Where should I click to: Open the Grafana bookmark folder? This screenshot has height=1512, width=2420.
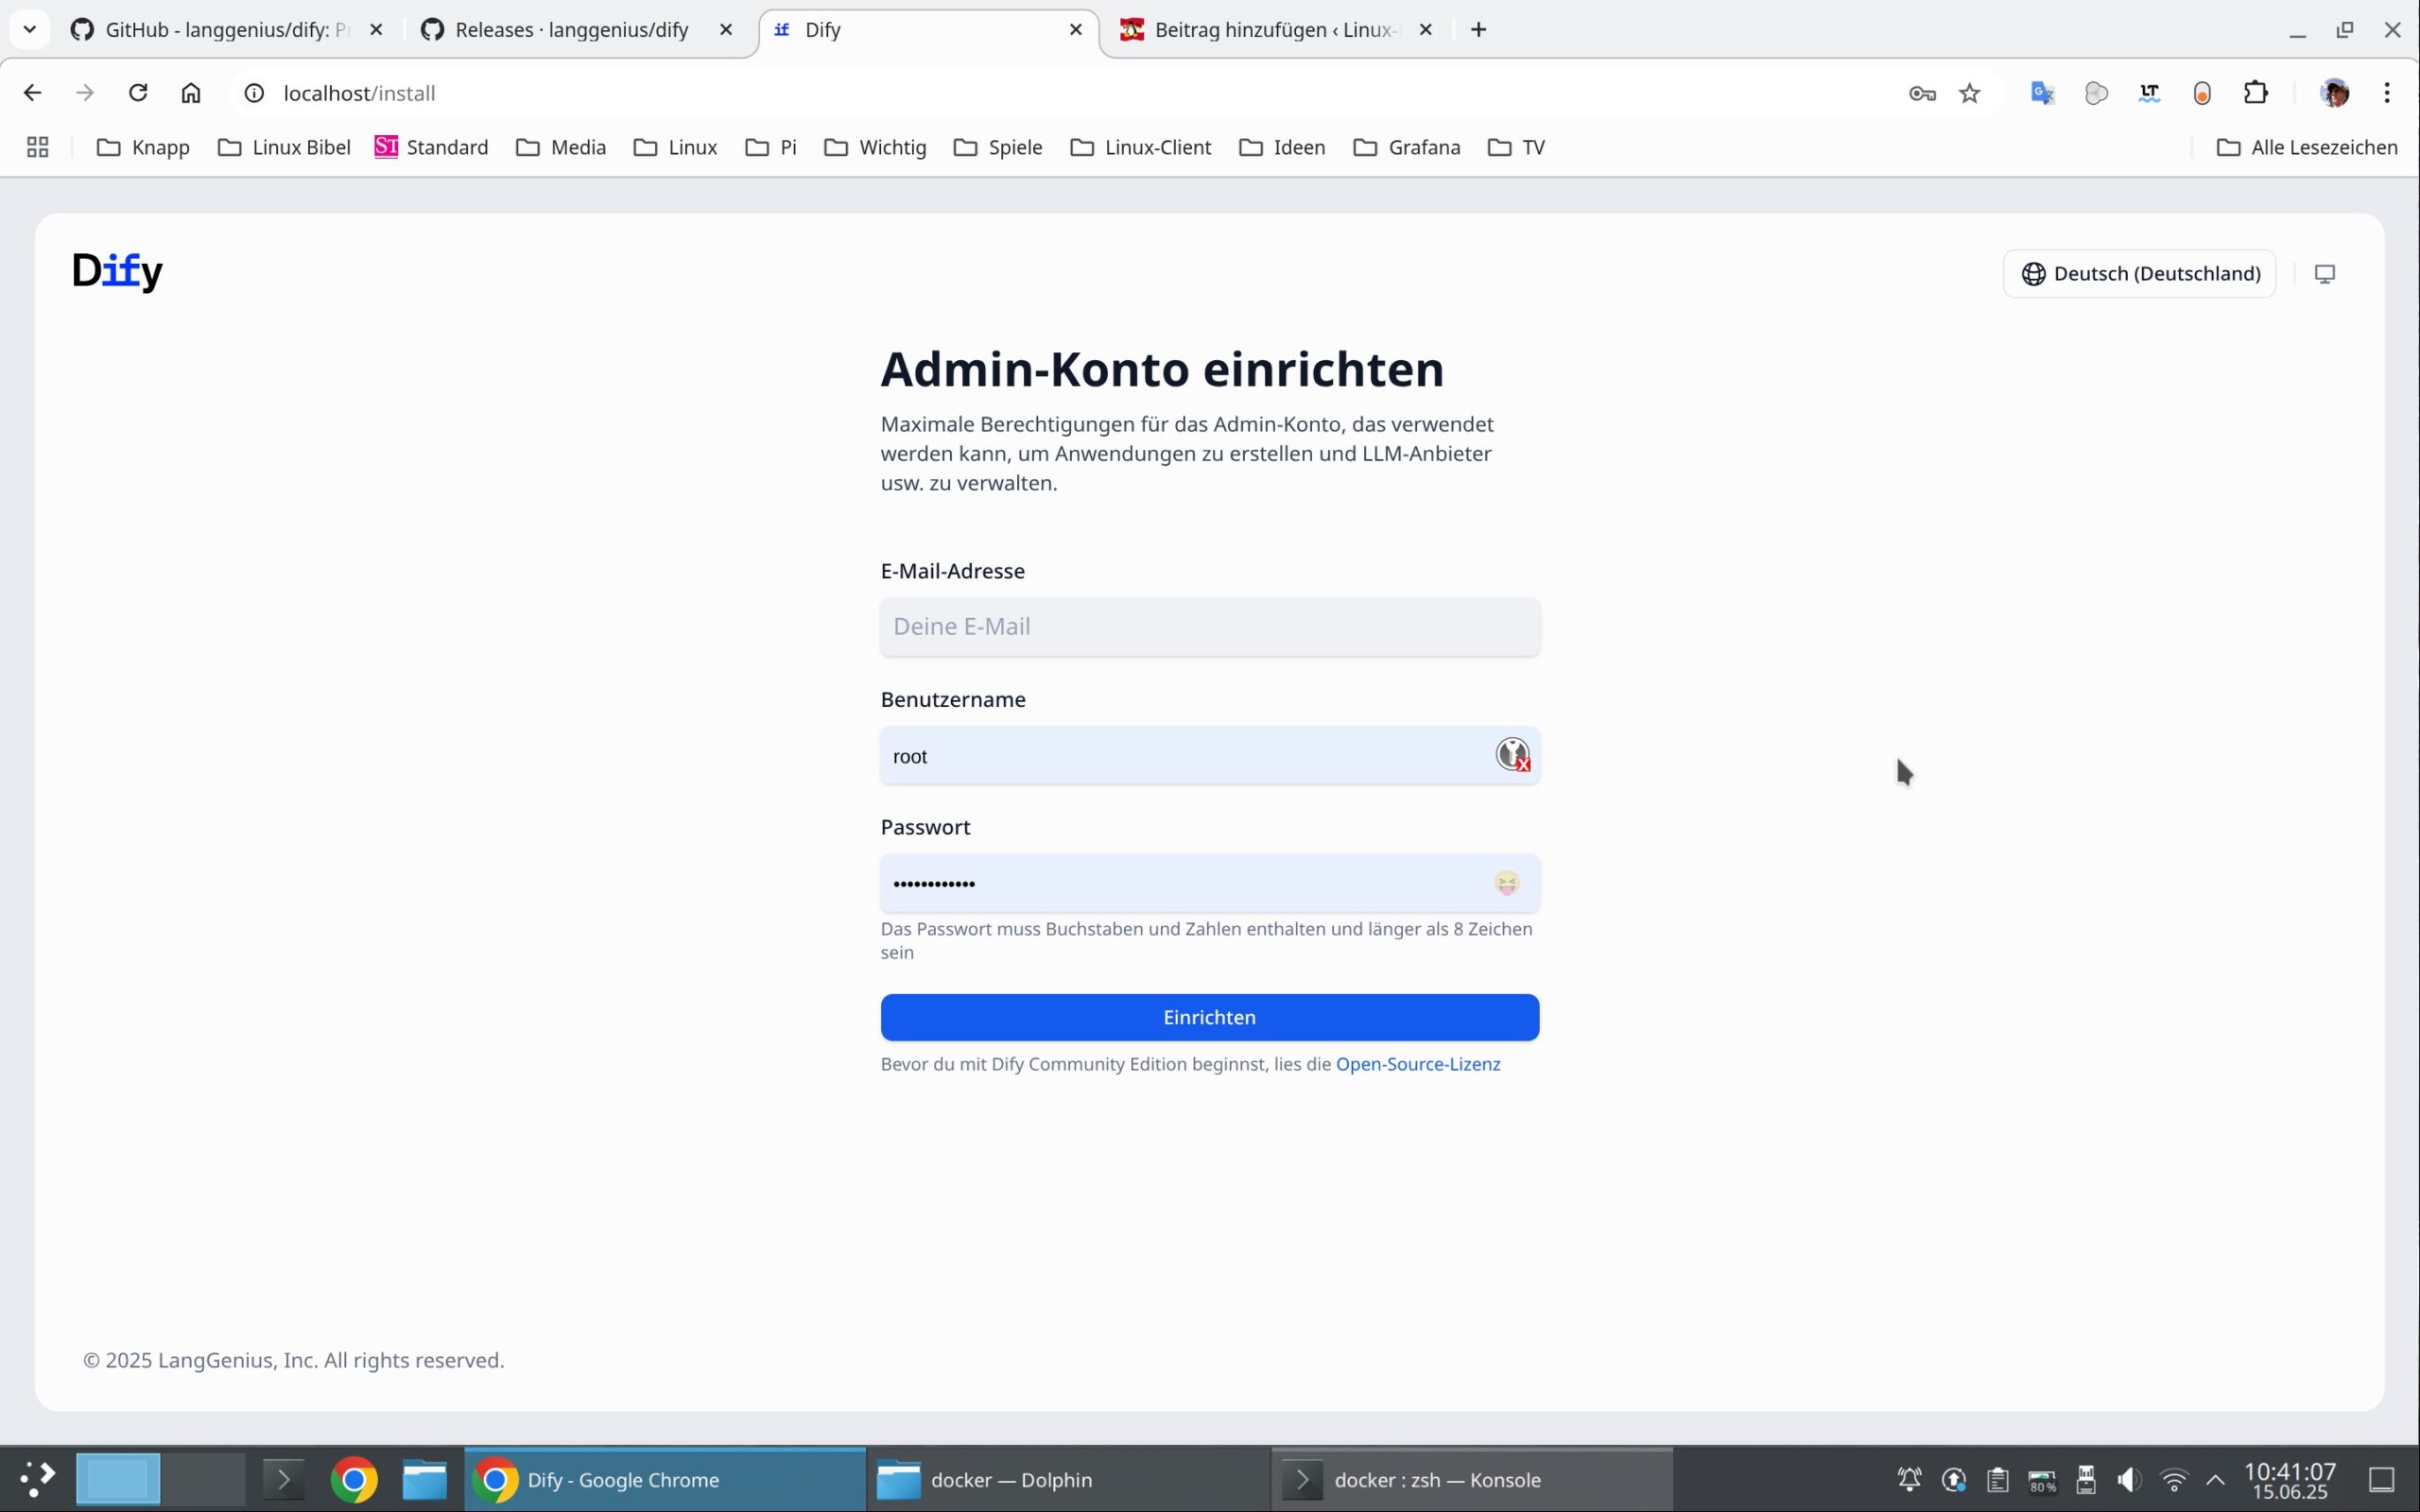(x=1407, y=147)
